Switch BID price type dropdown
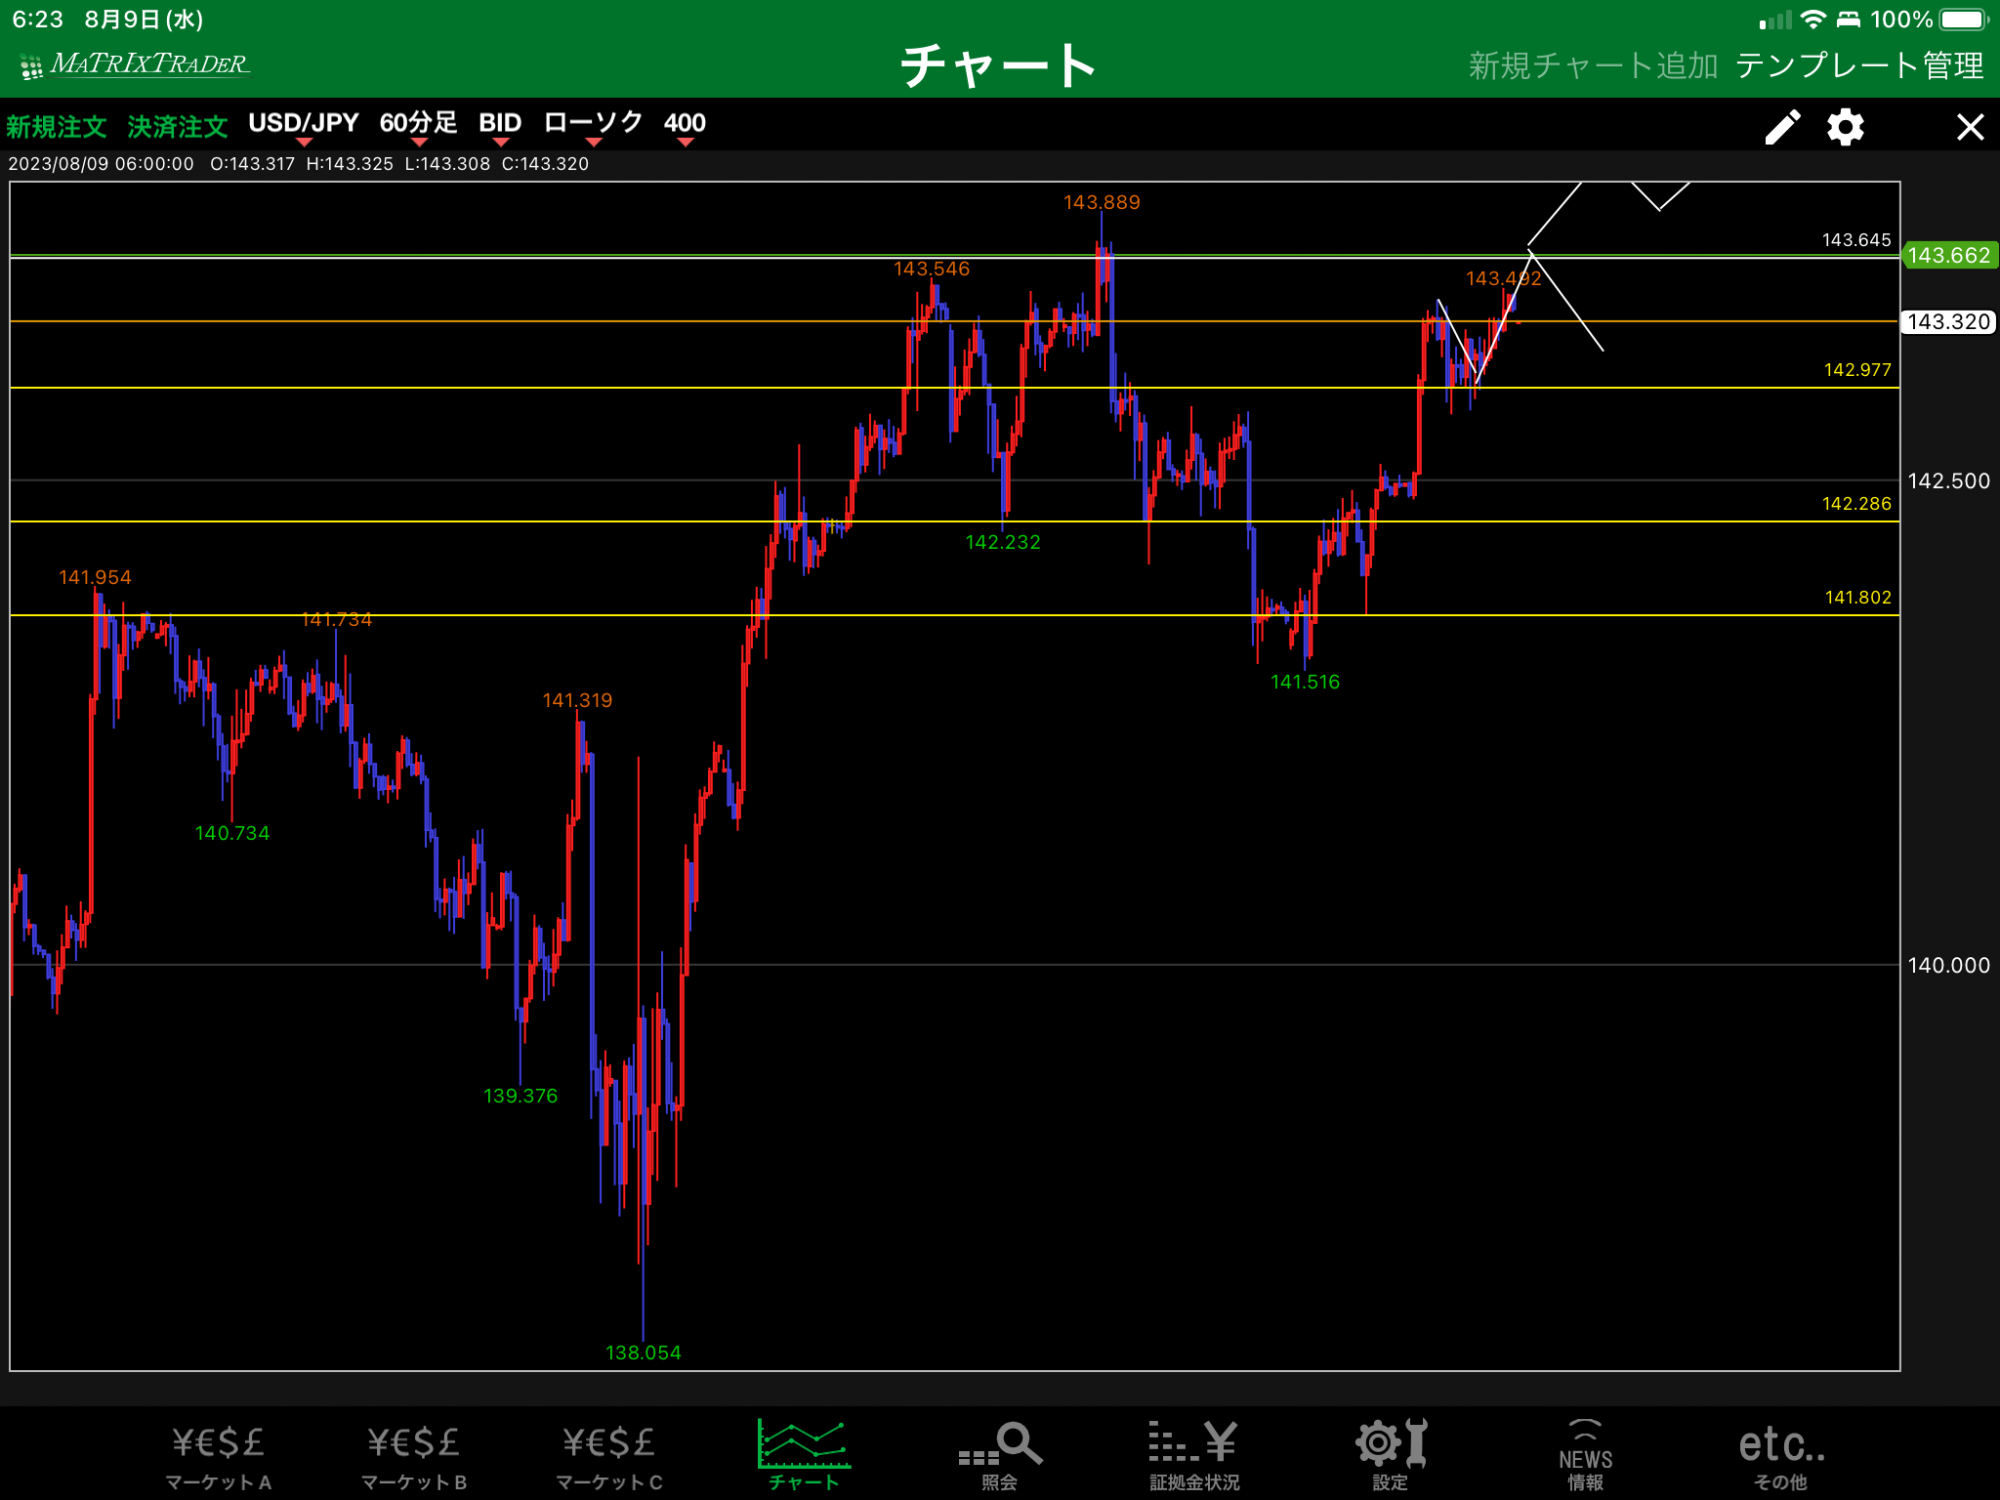 point(500,125)
